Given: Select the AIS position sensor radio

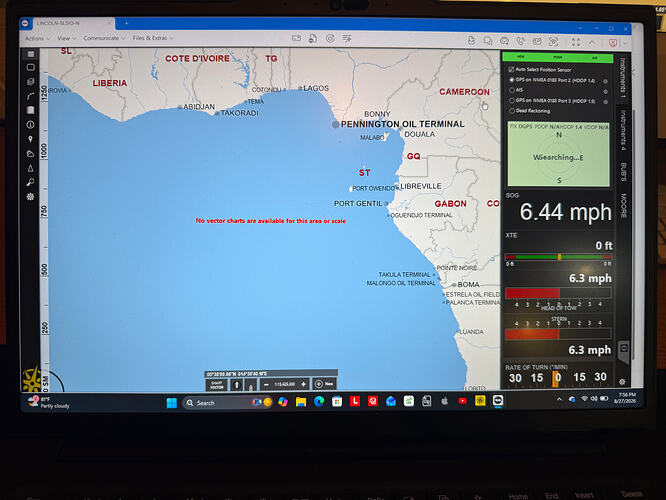Looking at the screenshot, I should (512, 90).
